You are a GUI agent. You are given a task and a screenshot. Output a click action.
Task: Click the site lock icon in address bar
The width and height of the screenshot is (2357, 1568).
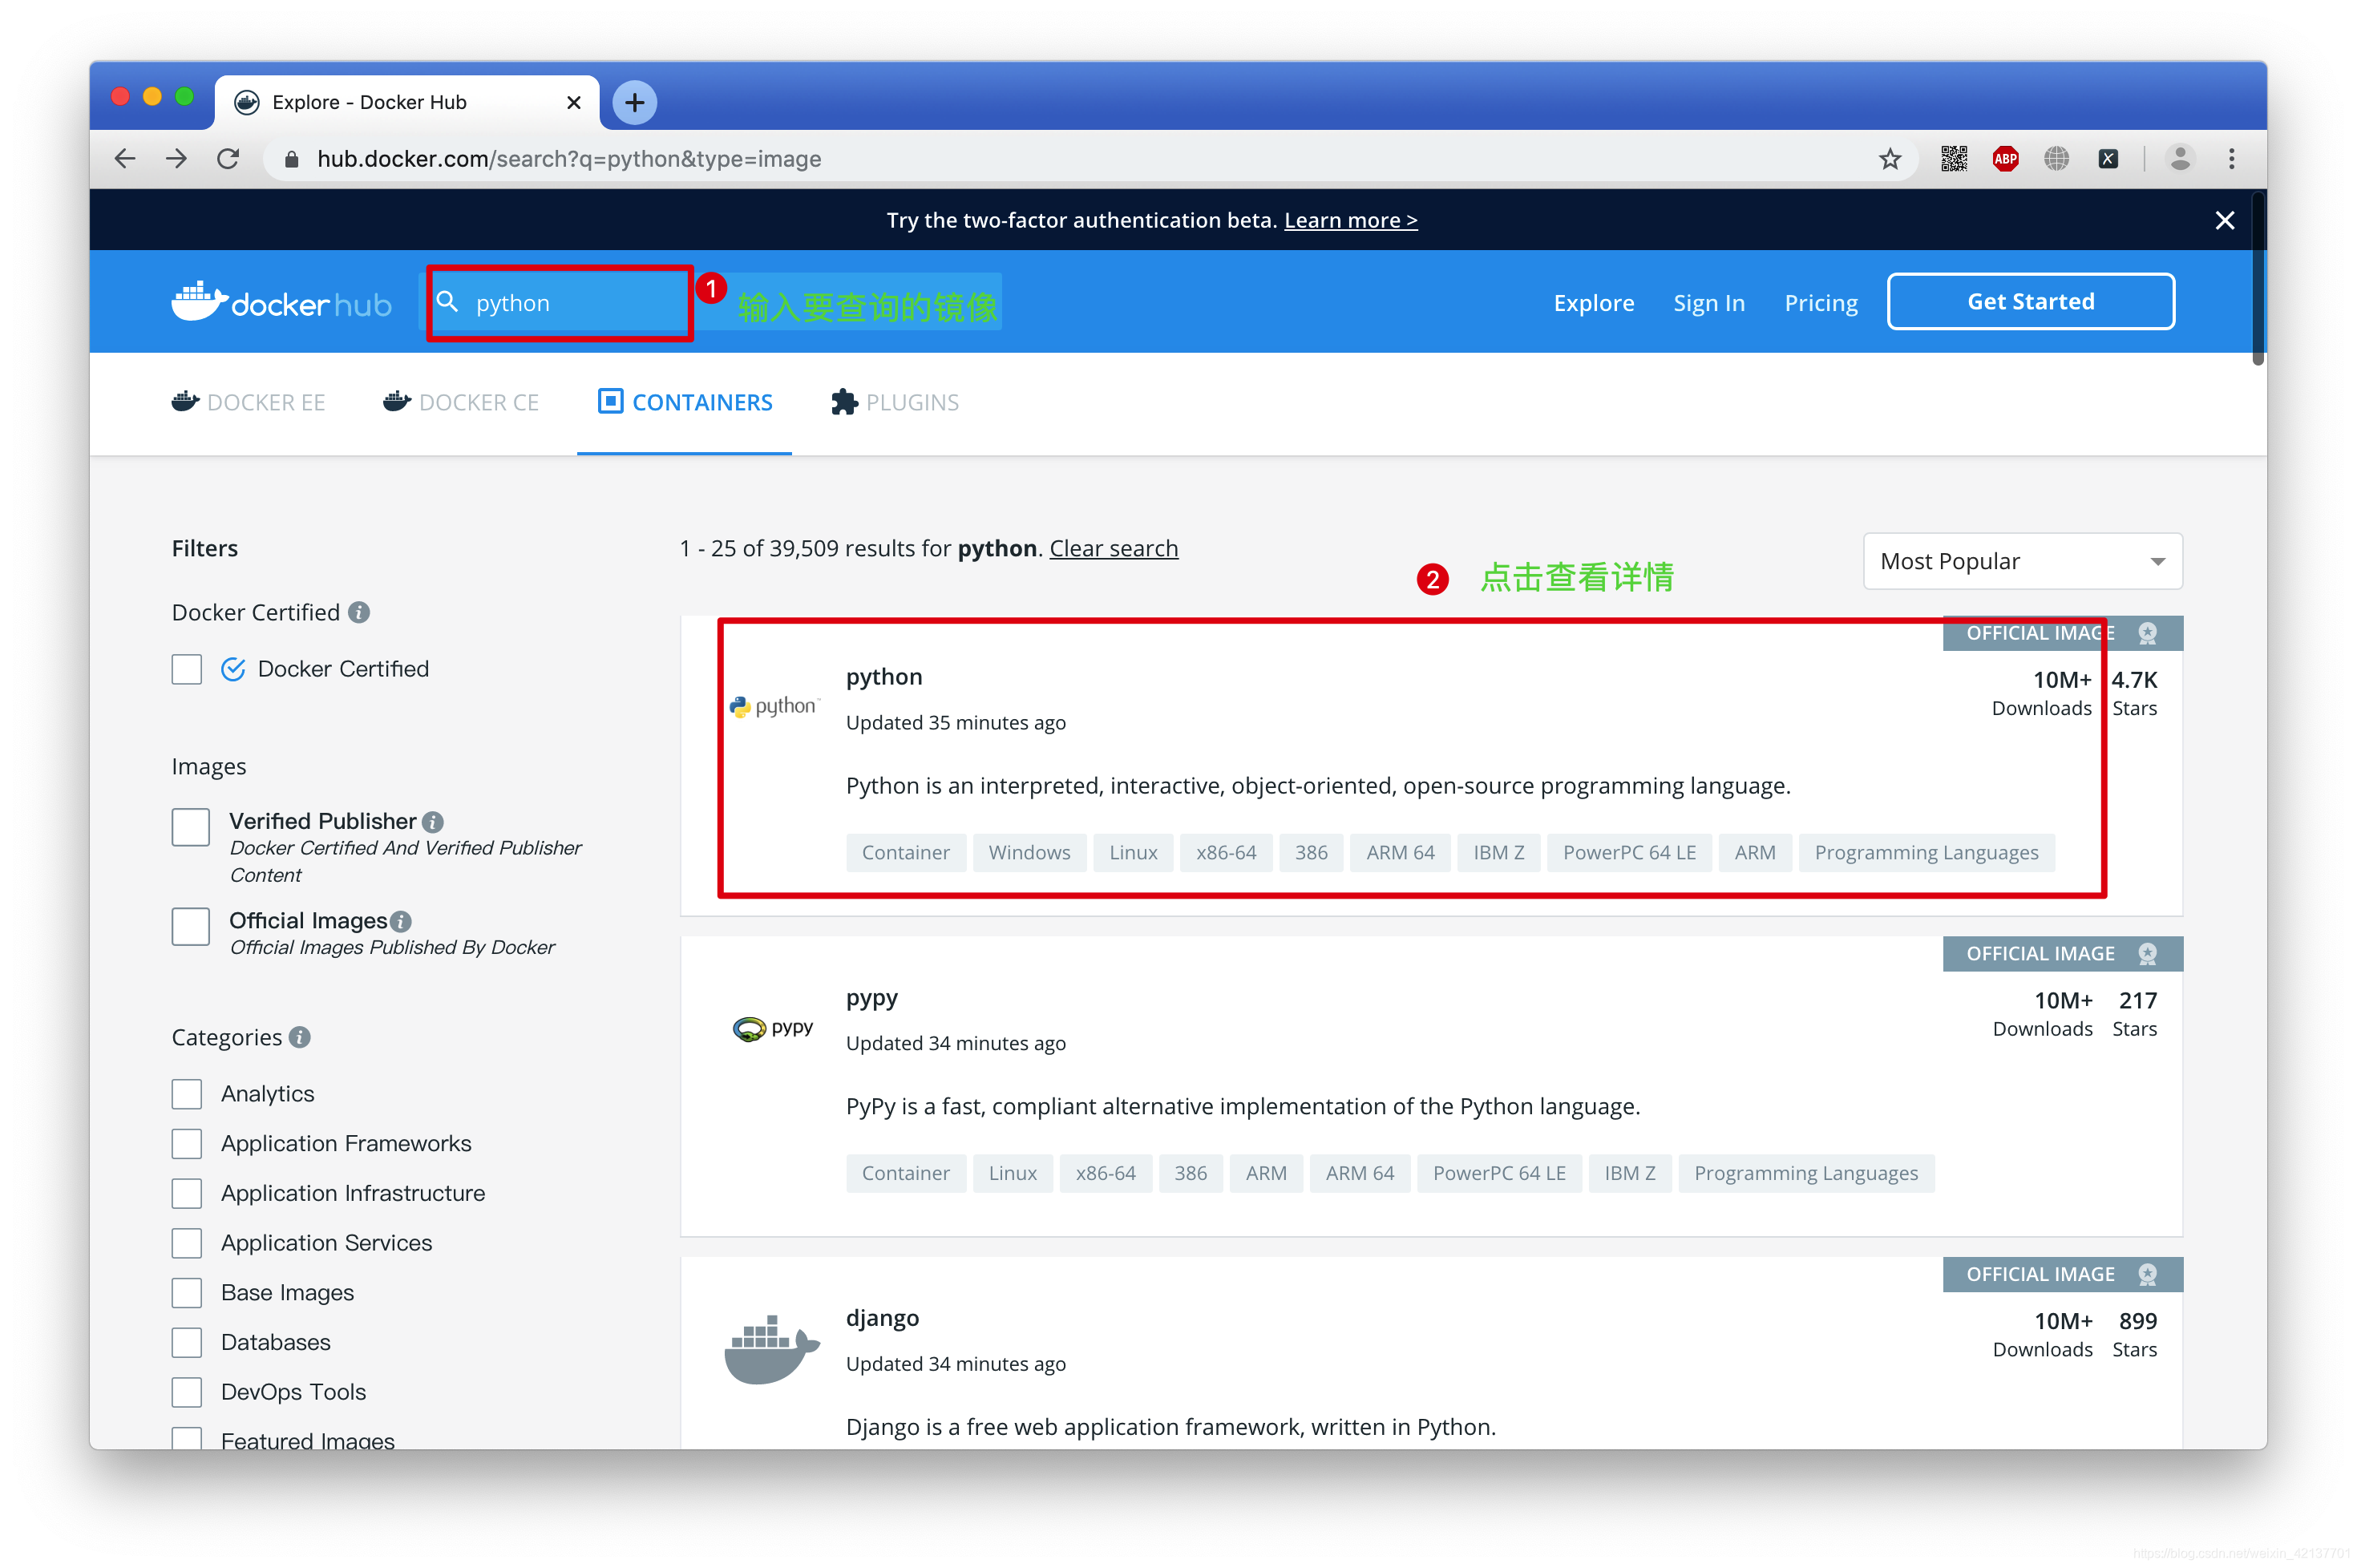coord(292,159)
